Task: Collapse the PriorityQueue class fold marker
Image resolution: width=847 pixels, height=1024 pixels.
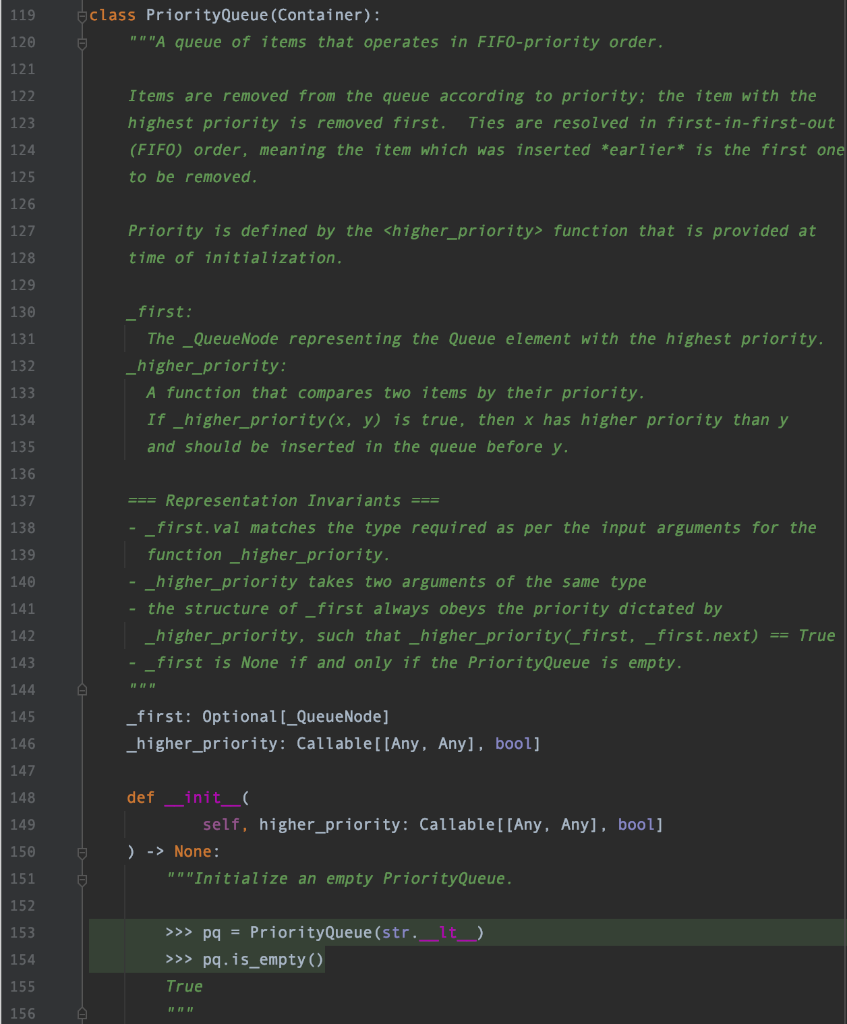Action: click(x=80, y=14)
